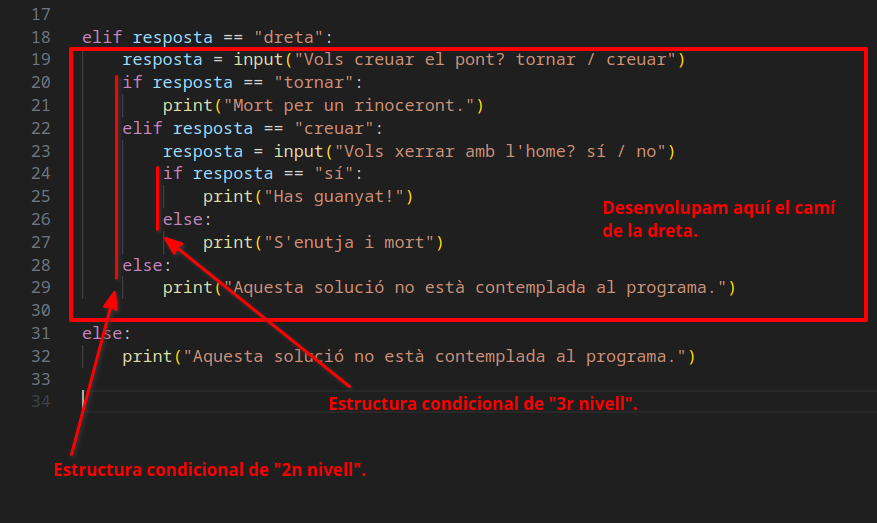Click the elif keyword on line 22
The width and height of the screenshot is (877, 523).
pyautogui.click(x=142, y=129)
